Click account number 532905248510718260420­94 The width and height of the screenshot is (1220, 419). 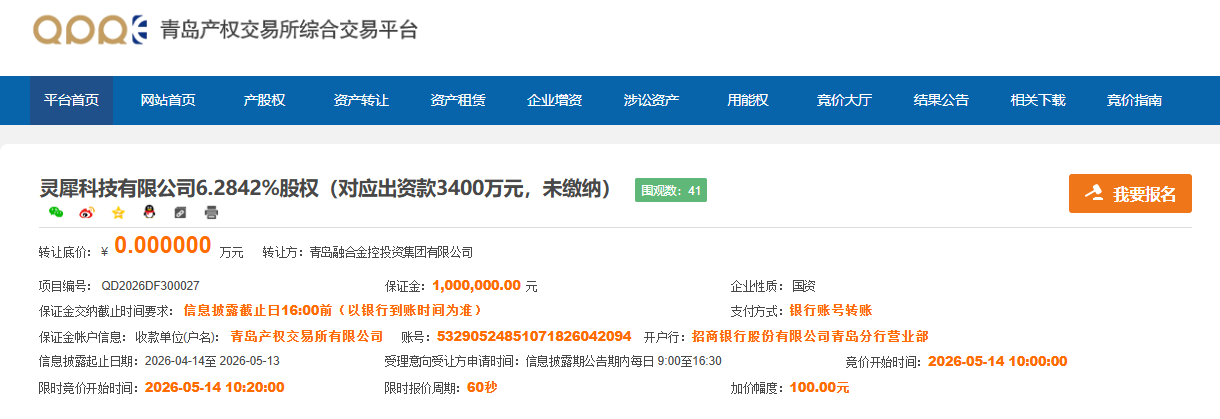click(534, 336)
